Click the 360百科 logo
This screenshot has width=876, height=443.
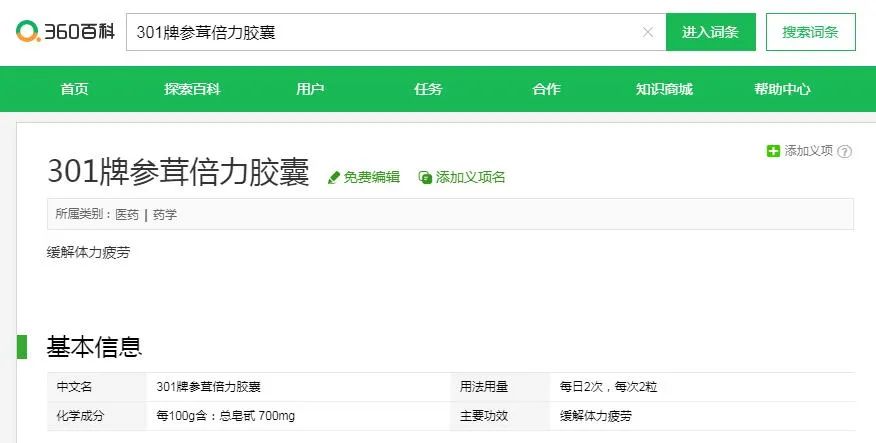(x=65, y=31)
